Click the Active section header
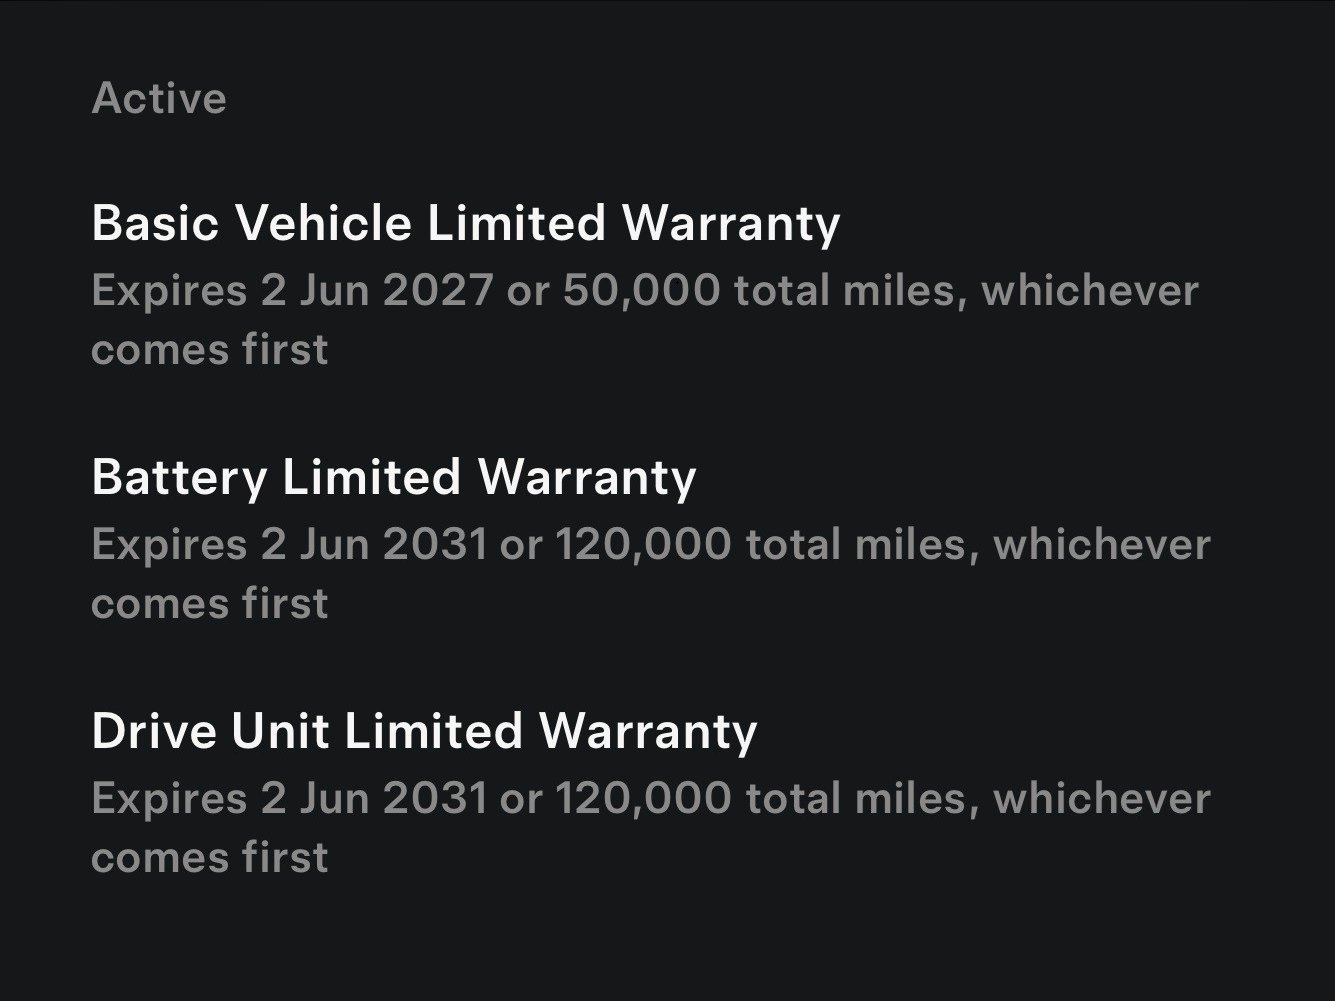The width and height of the screenshot is (1335, 1001). coord(159,98)
